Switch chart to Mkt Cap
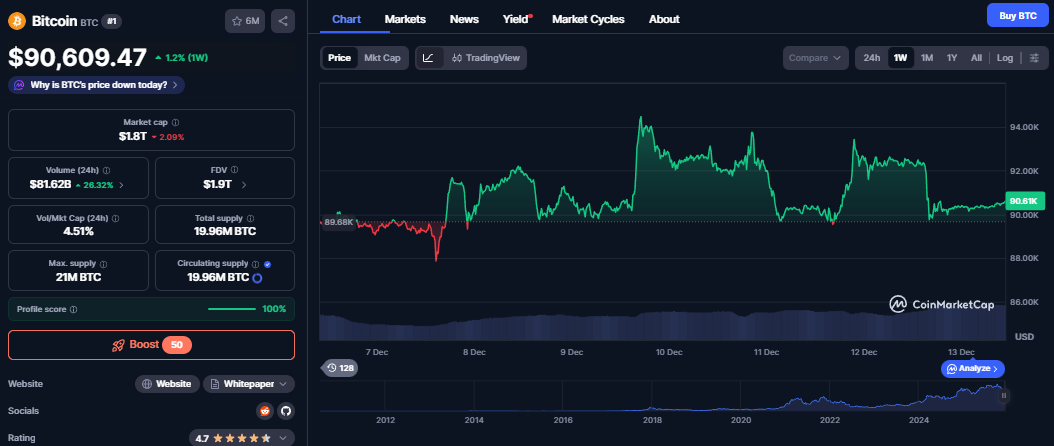This screenshot has width=1054, height=446. tap(382, 58)
